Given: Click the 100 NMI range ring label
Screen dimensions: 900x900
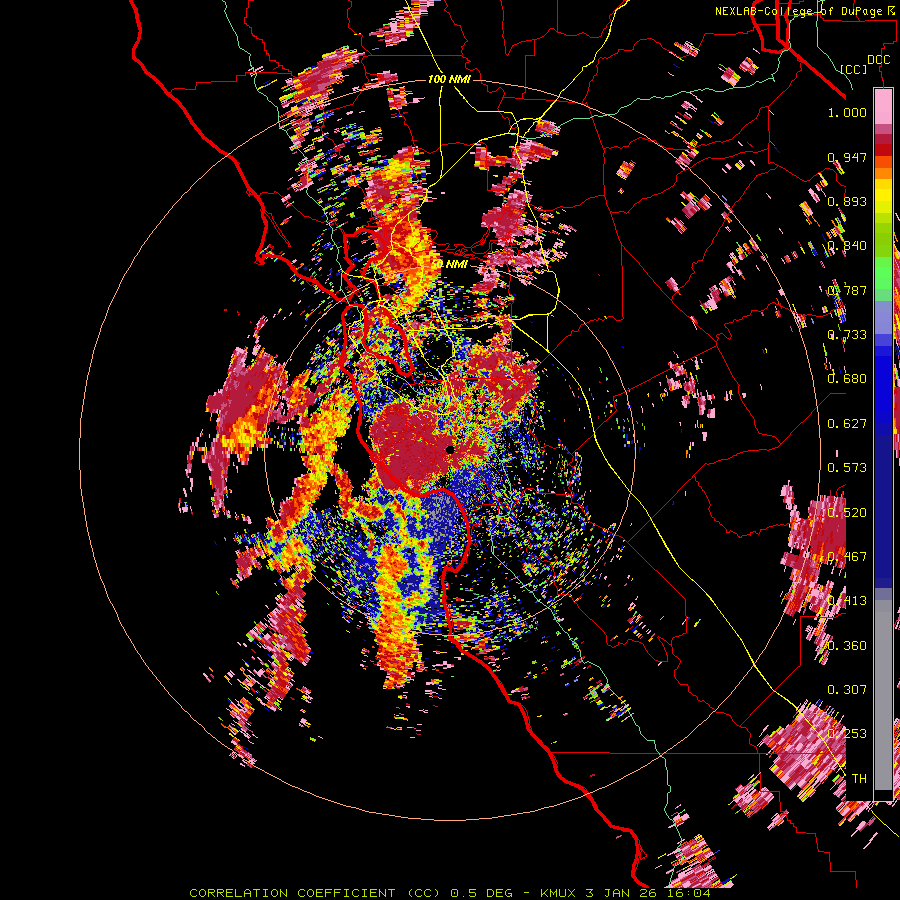Looking at the screenshot, I should point(449,79).
